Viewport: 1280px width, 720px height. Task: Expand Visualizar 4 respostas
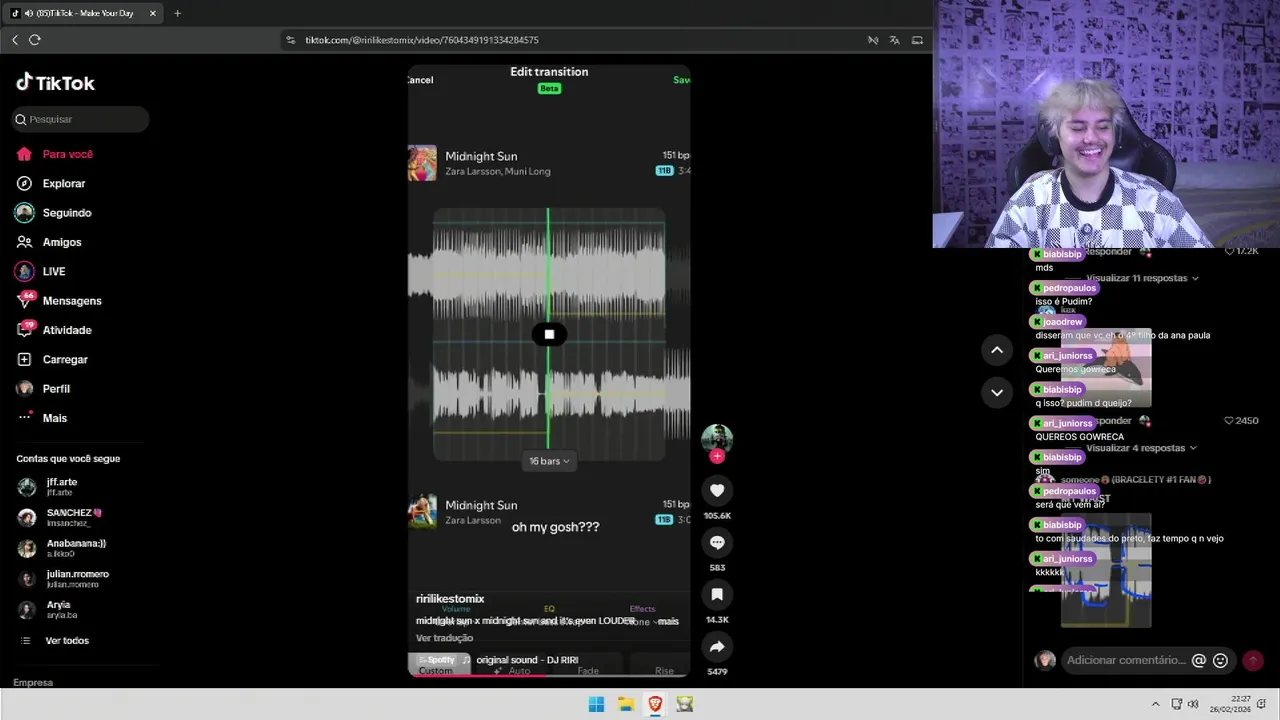1141,448
